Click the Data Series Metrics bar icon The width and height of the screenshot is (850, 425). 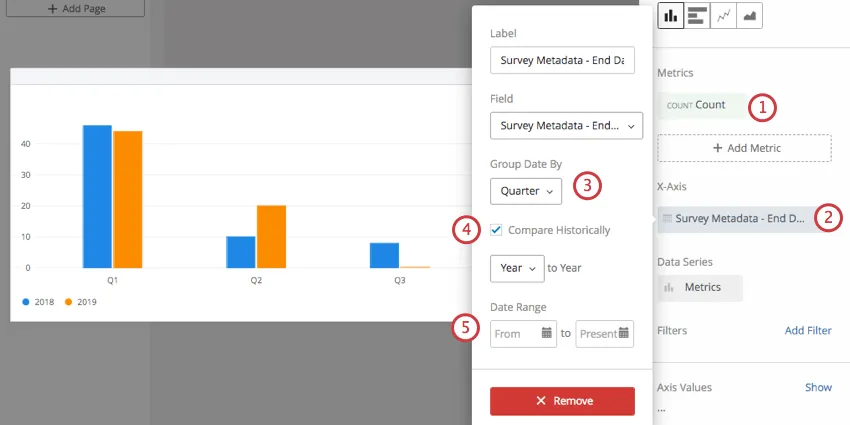point(669,287)
